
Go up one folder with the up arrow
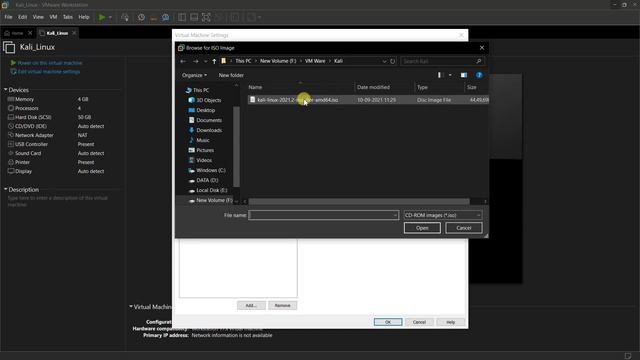pyautogui.click(x=214, y=61)
